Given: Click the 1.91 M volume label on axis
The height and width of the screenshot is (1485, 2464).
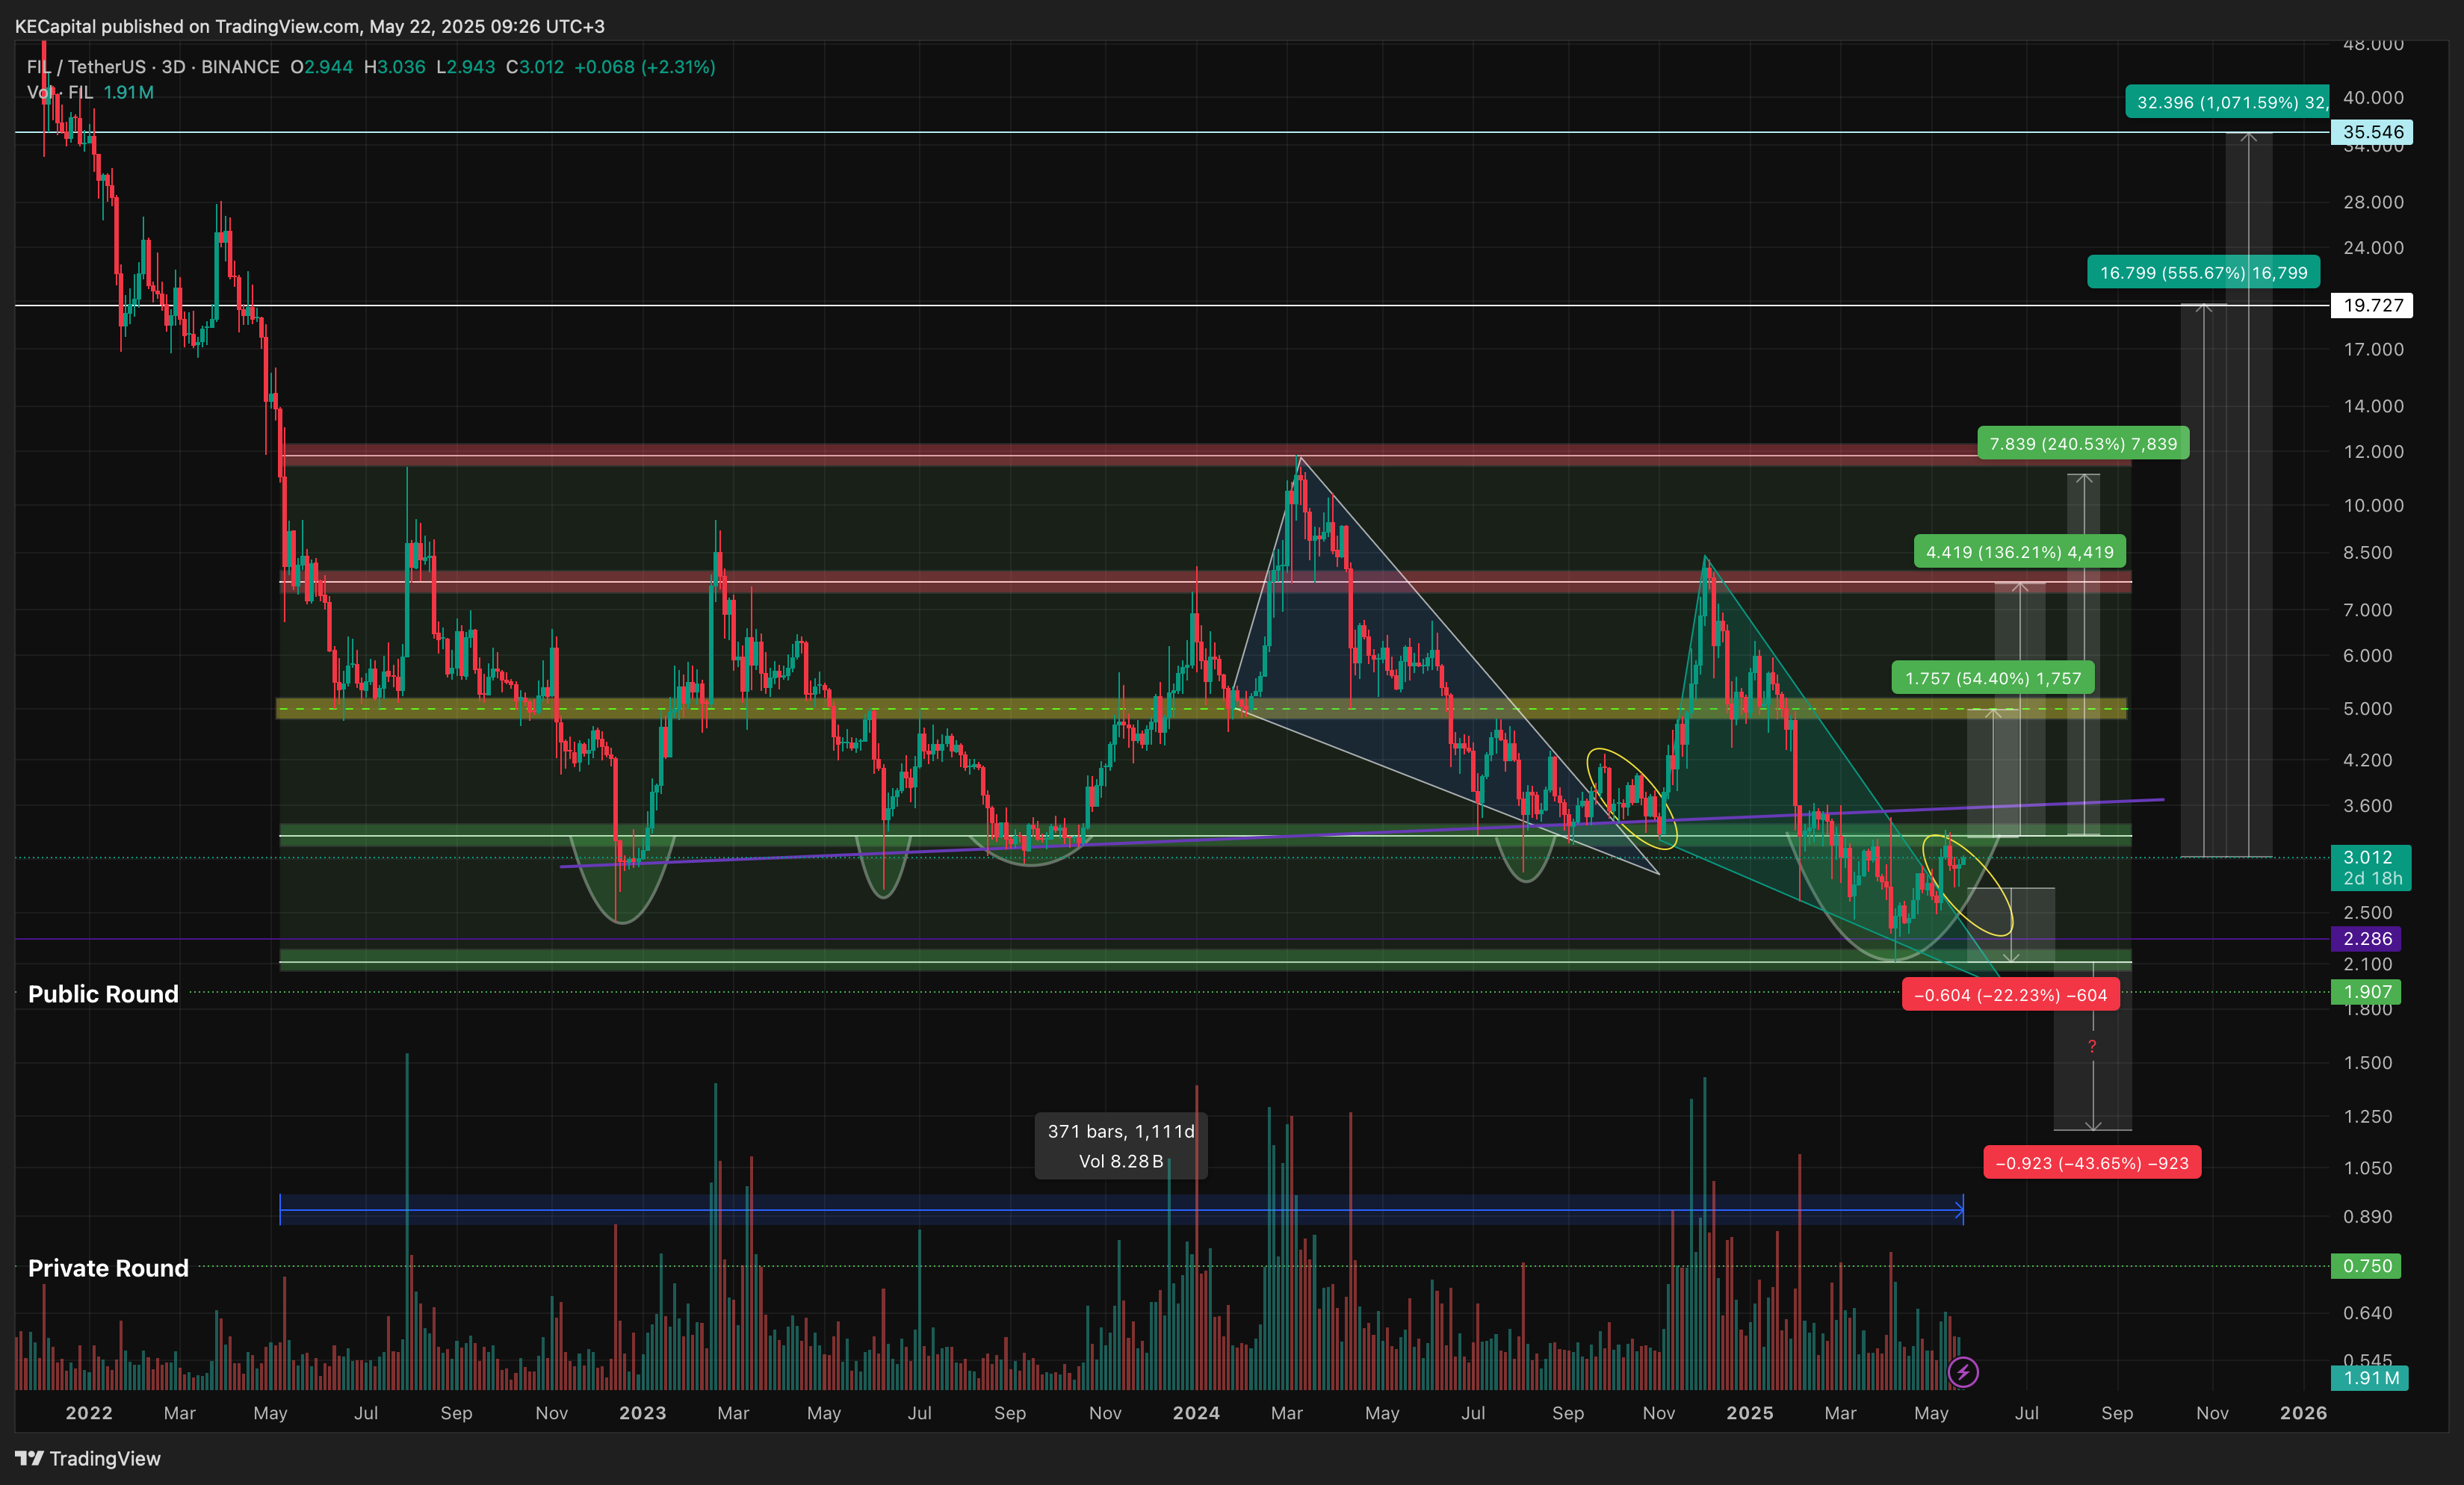Looking at the screenshot, I should [2370, 1378].
